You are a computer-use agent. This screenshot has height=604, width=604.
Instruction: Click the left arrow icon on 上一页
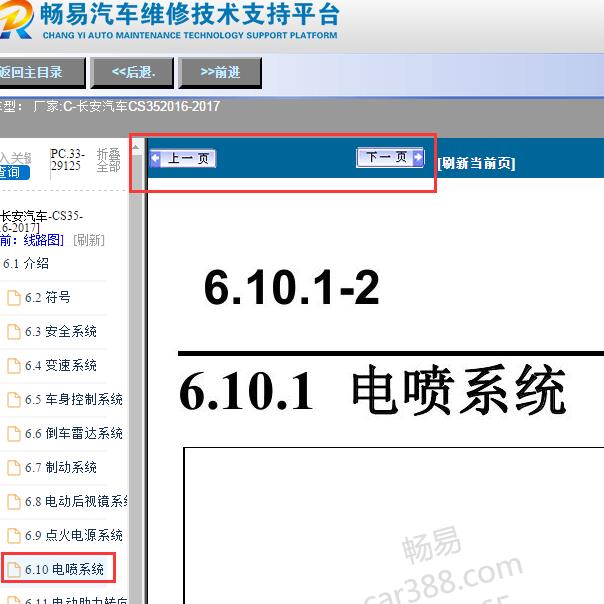[x=156, y=158]
